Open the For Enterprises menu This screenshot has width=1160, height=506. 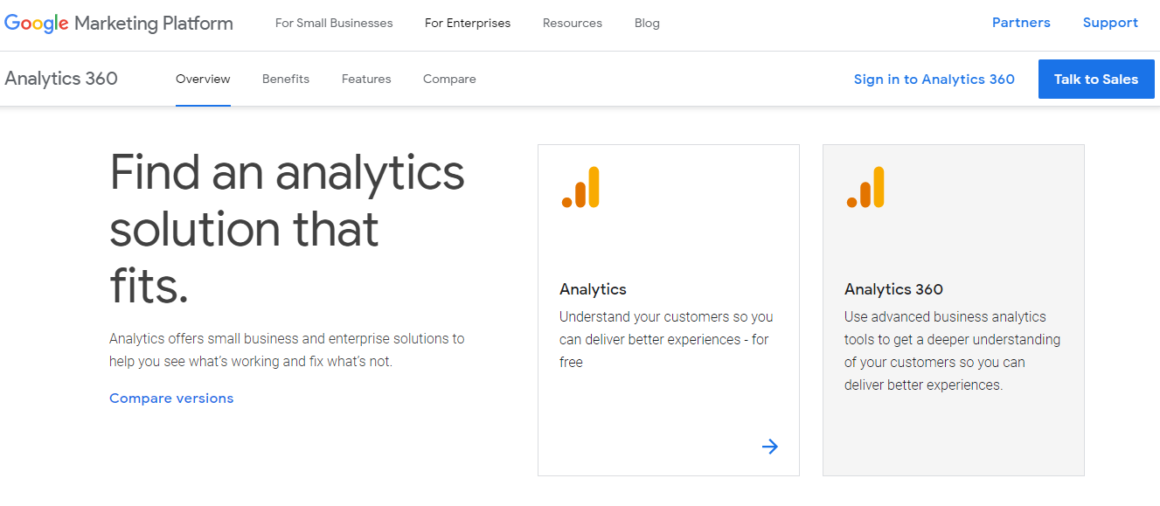click(x=467, y=23)
